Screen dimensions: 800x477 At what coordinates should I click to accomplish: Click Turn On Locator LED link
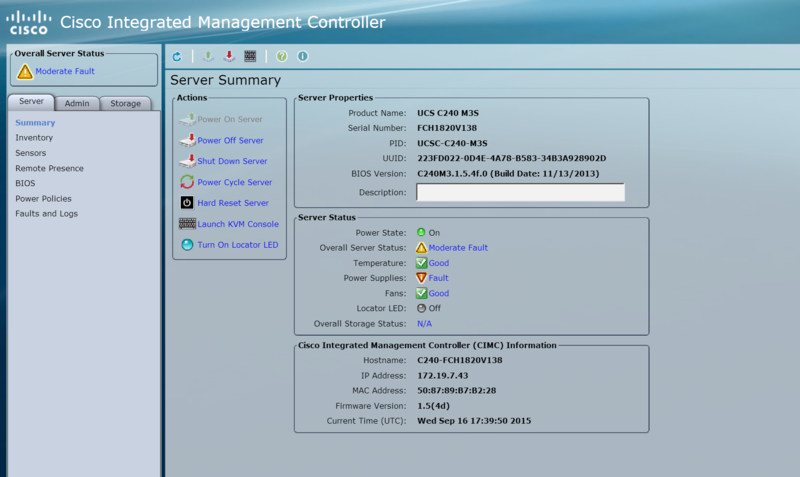point(238,245)
